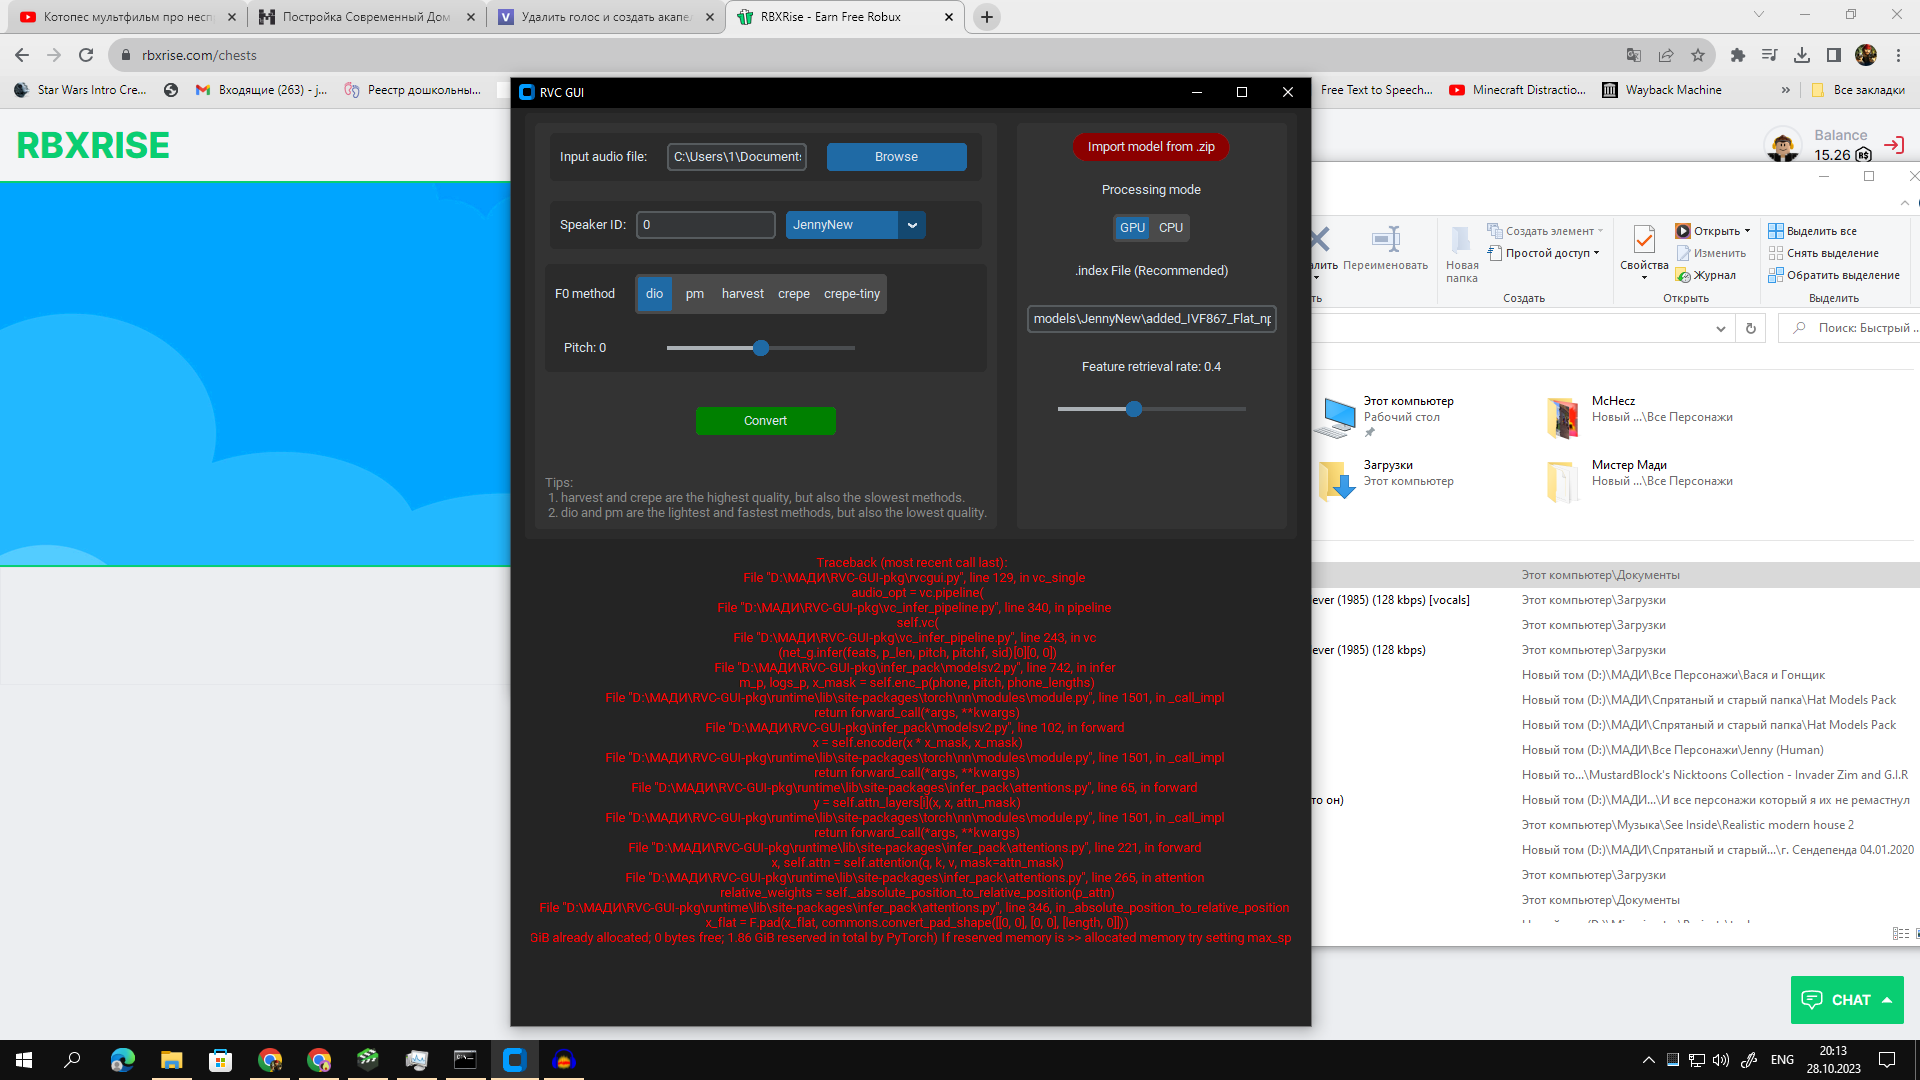
Task: Switch processing mode to CPU
Action: coord(1170,228)
